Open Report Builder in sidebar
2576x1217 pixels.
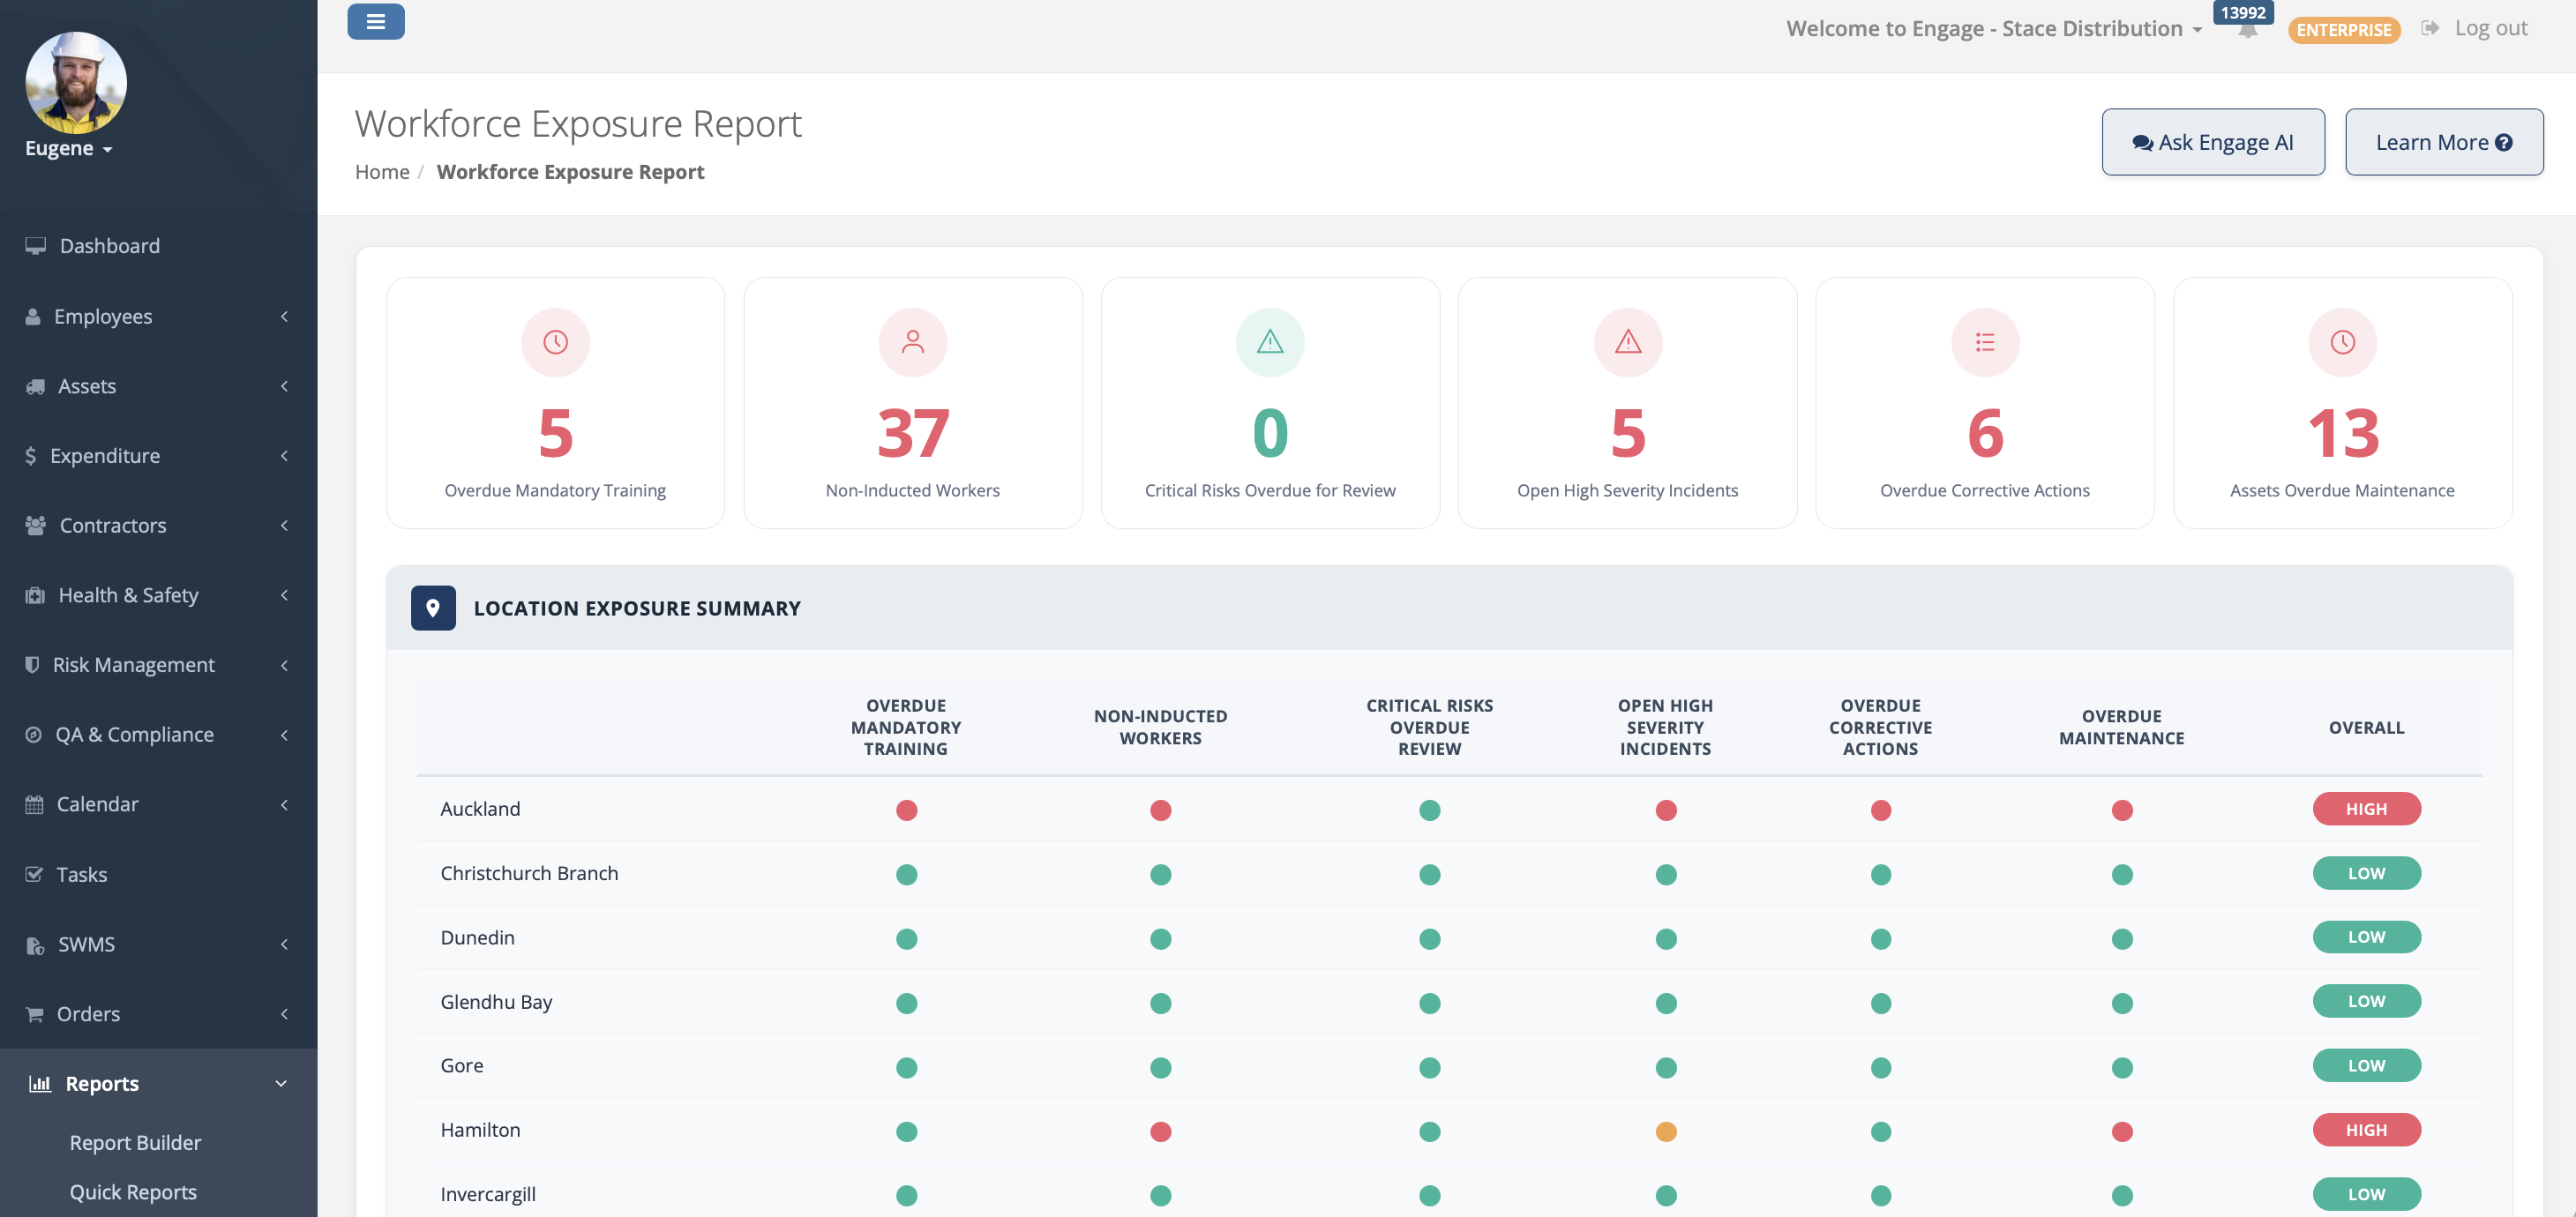135,1143
